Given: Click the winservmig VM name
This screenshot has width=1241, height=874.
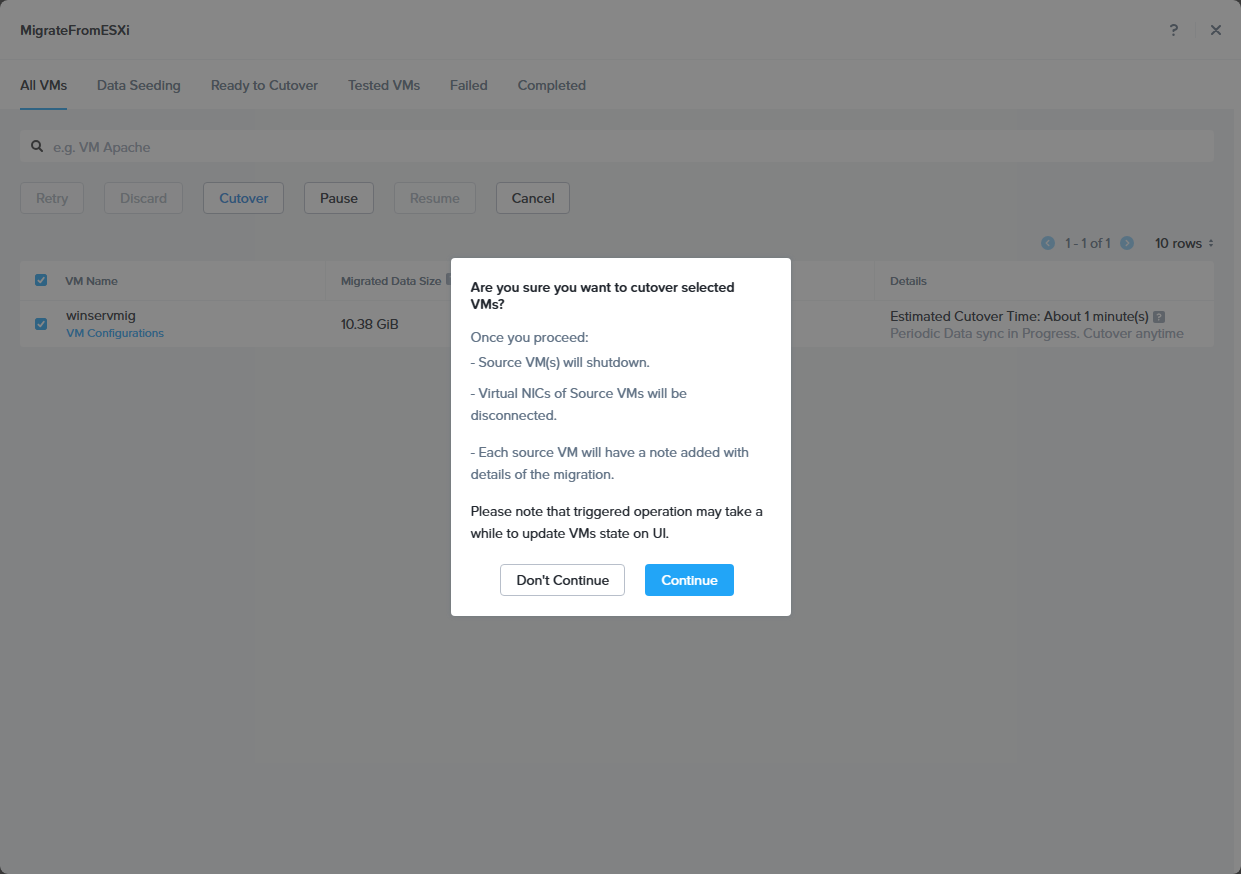Looking at the screenshot, I should coord(101,316).
